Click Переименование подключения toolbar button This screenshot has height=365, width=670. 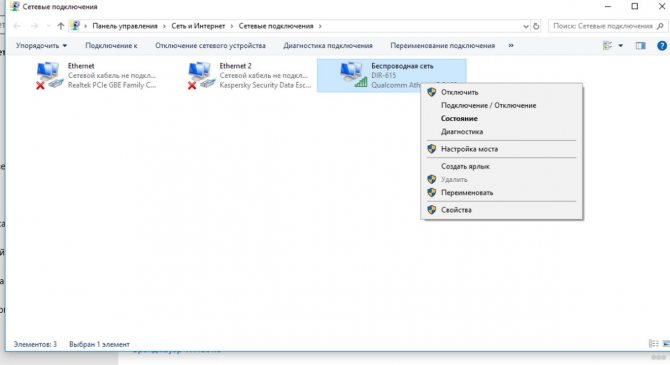[443, 45]
